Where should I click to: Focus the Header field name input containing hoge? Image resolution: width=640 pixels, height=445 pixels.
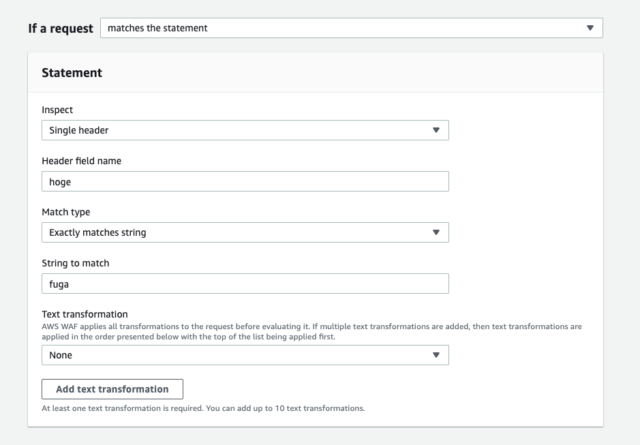click(x=245, y=181)
